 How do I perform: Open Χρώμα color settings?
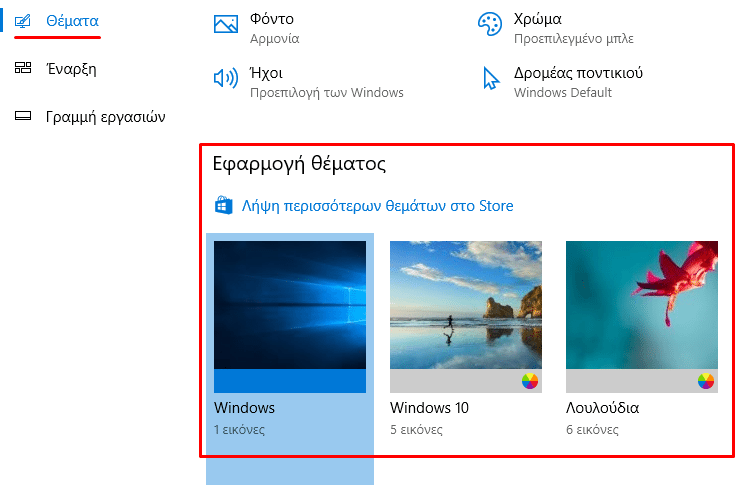556,28
